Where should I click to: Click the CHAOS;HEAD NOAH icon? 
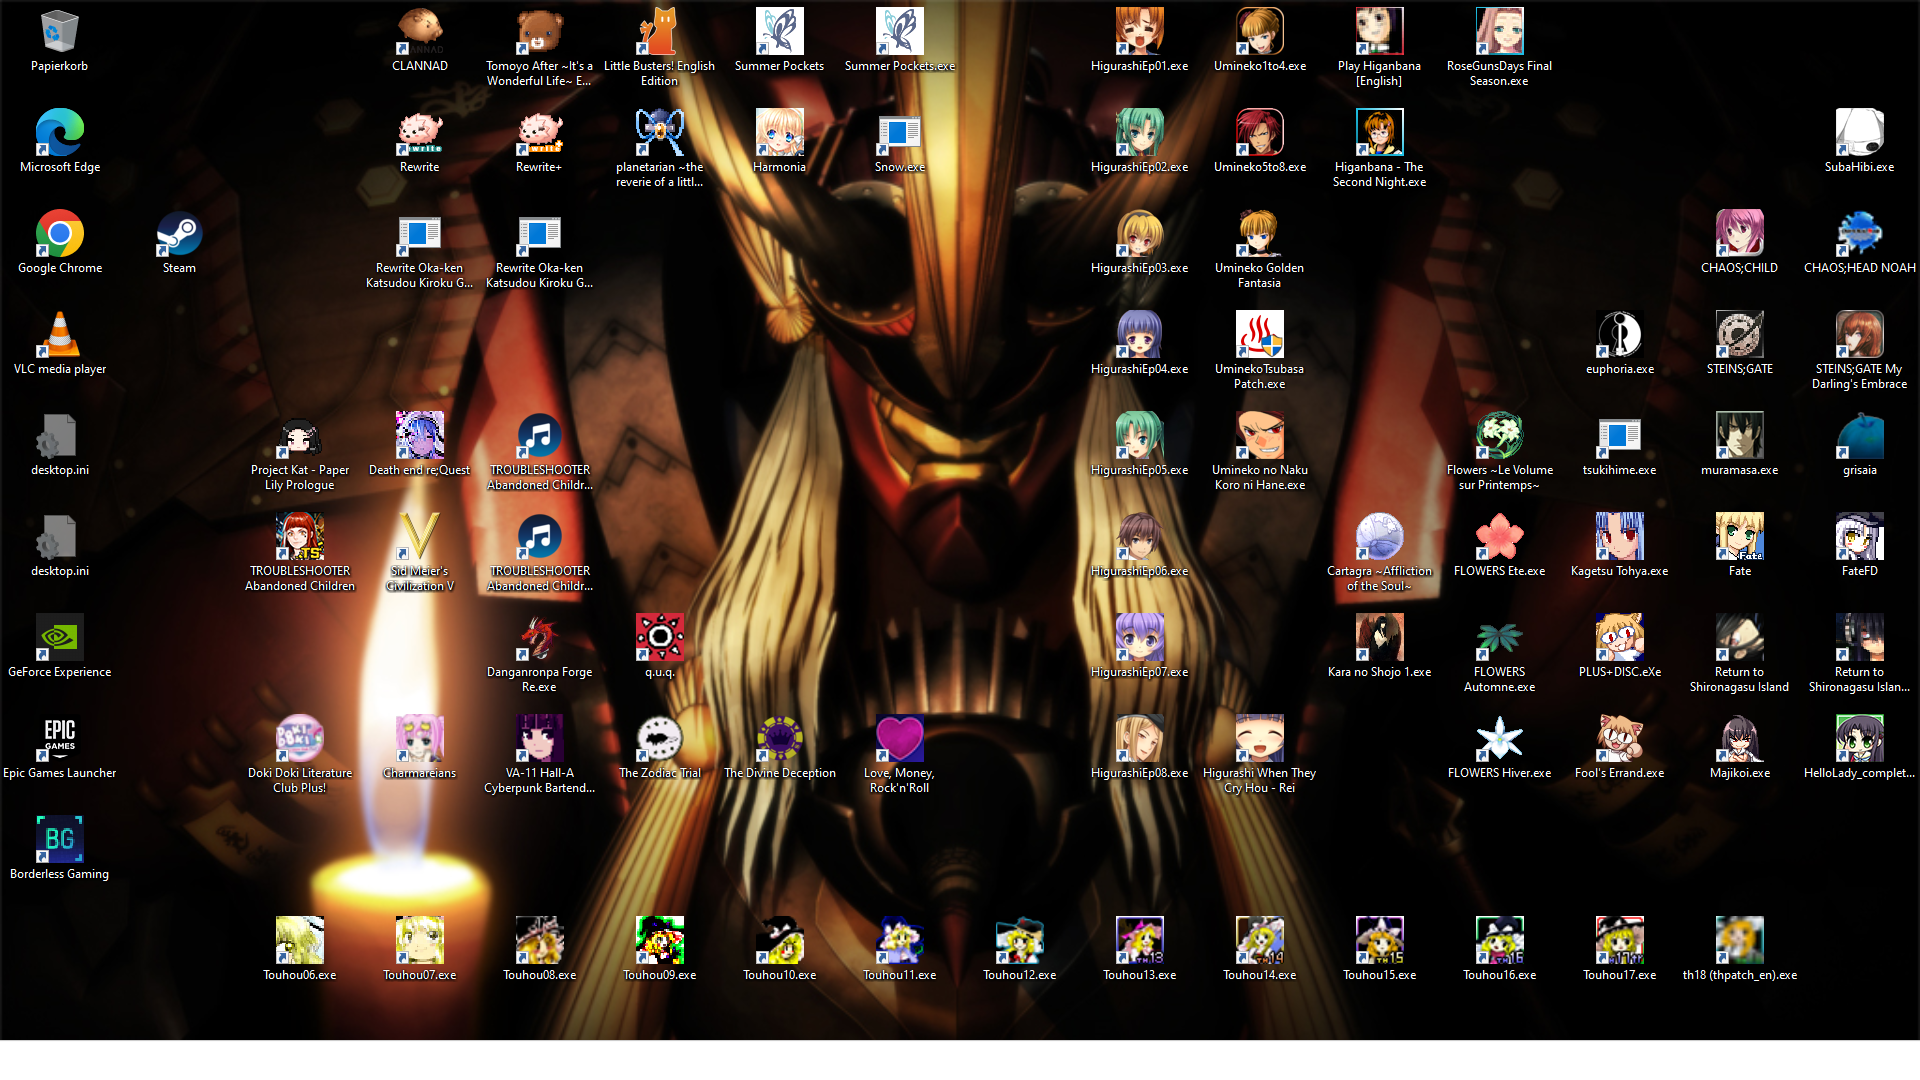pos(1859,234)
